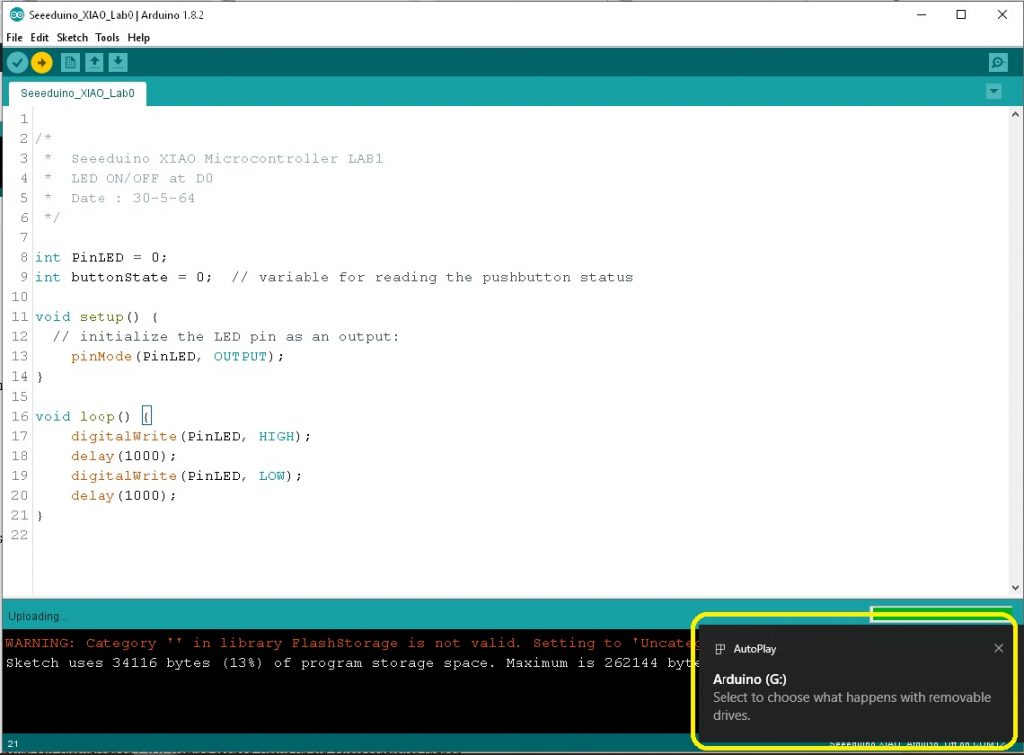The height and width of the screenshot is (755, 1024).
Task: Minimize the Arduino window
Action: click(x=921, y=14)
